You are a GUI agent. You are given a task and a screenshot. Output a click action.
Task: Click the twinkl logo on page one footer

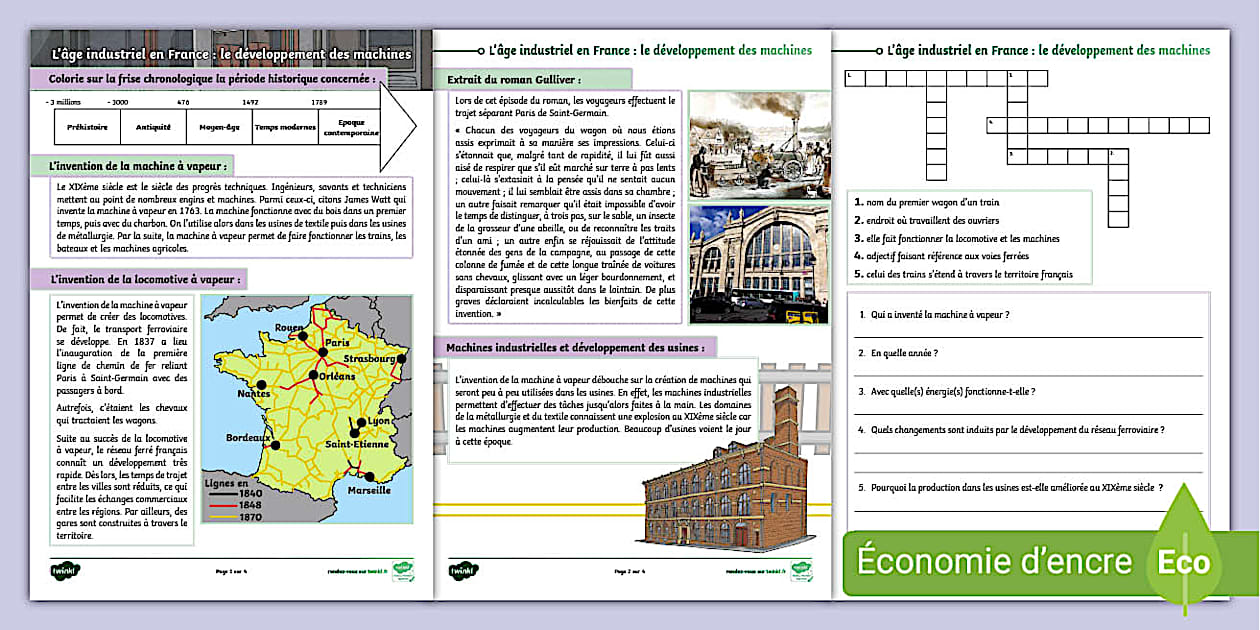(x=66, y=570)
